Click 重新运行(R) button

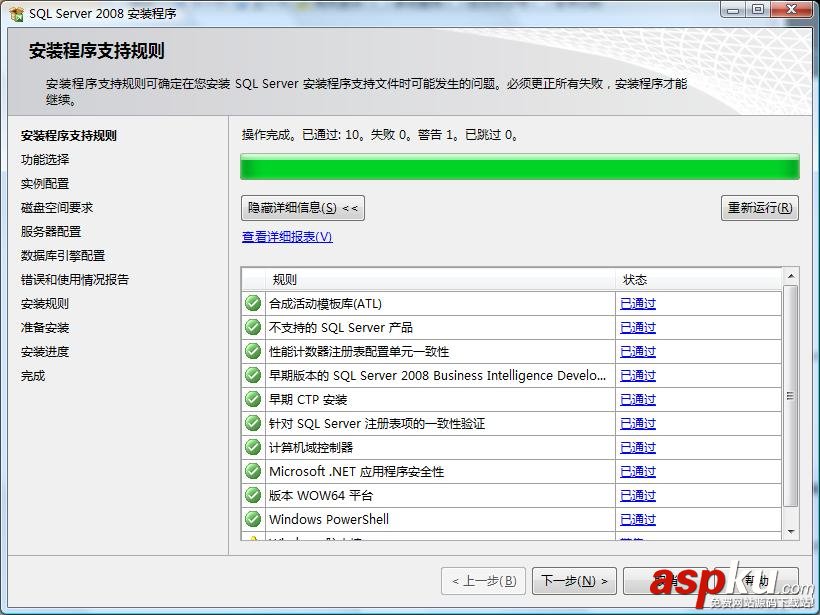click(760, 208)
